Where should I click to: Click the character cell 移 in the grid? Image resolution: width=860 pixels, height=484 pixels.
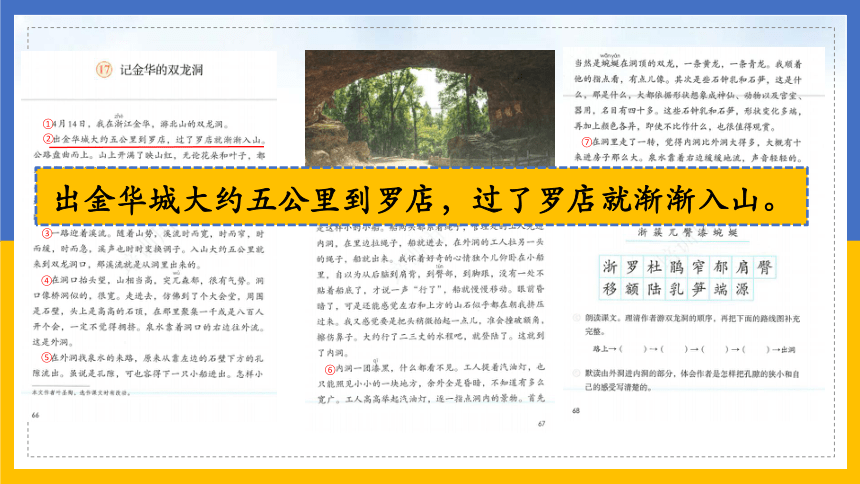tap(610, 289)
